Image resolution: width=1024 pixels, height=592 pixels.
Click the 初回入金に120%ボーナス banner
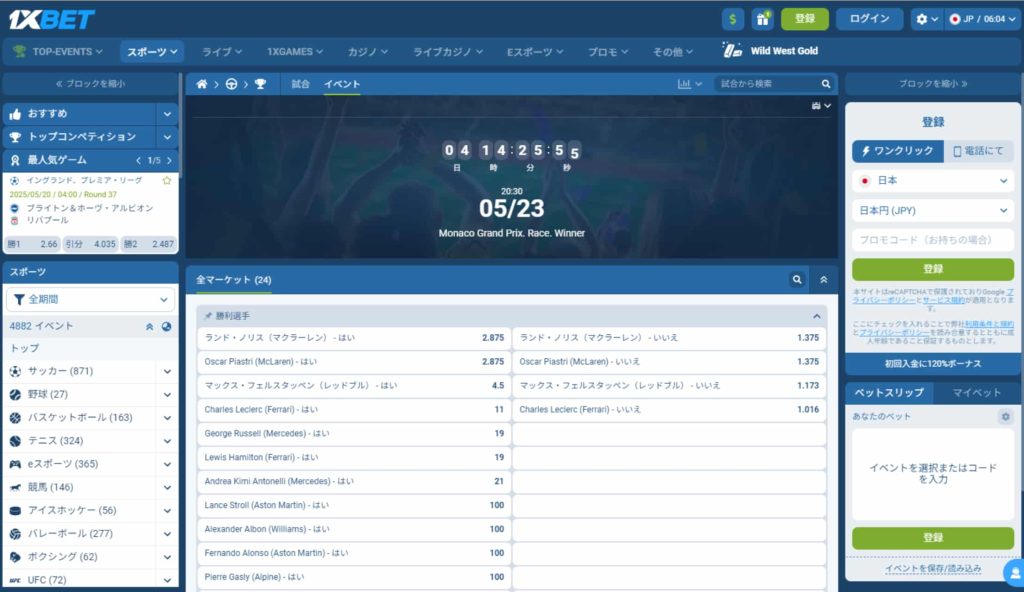tap(933, 363)
